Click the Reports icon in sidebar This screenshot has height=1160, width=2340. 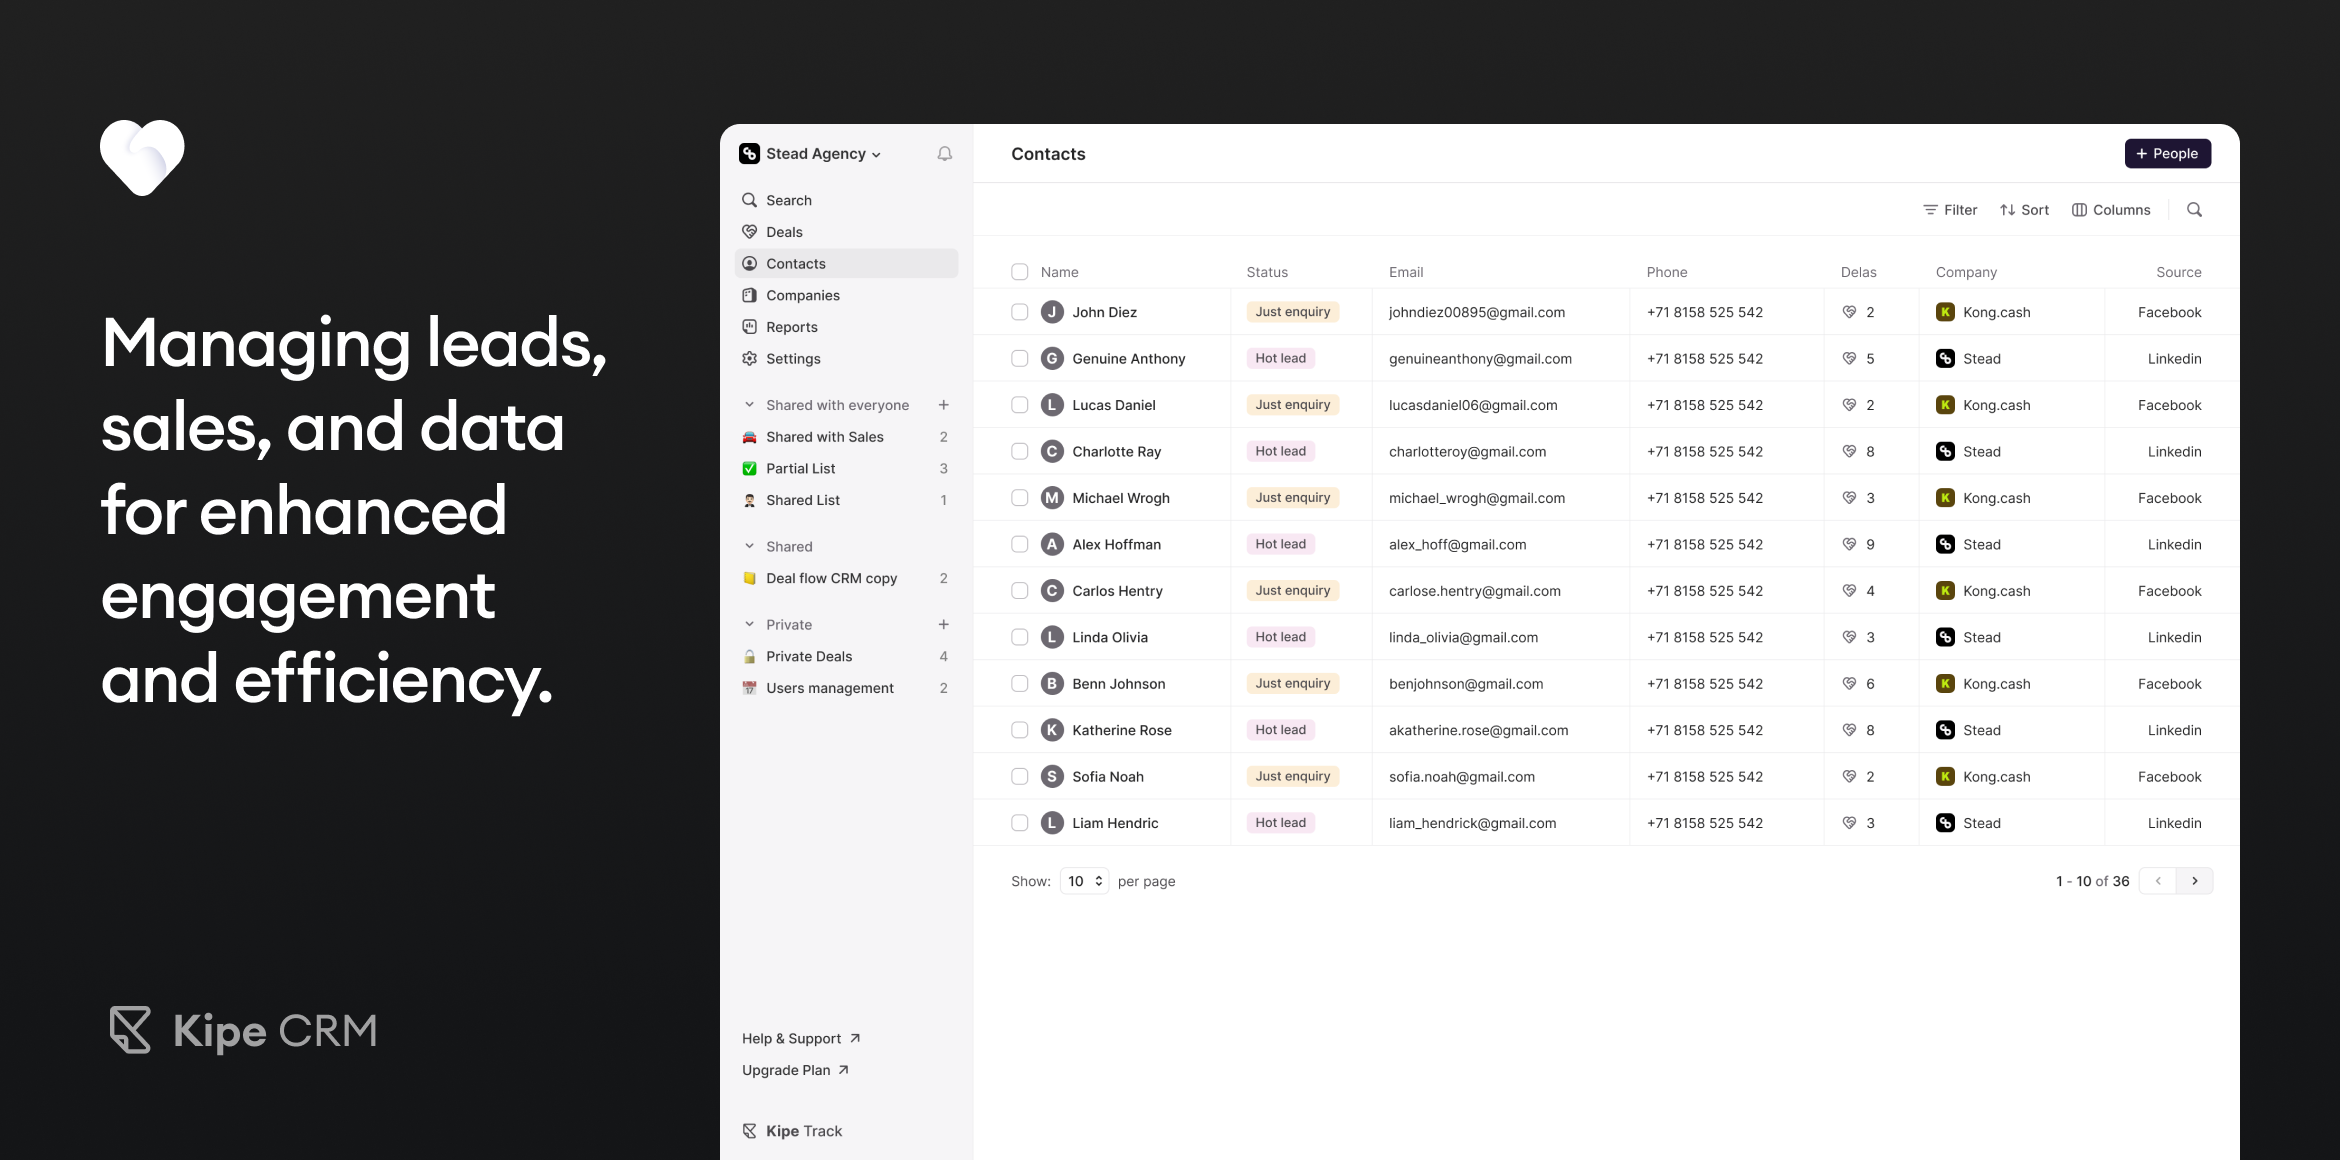tap(749, 325)
